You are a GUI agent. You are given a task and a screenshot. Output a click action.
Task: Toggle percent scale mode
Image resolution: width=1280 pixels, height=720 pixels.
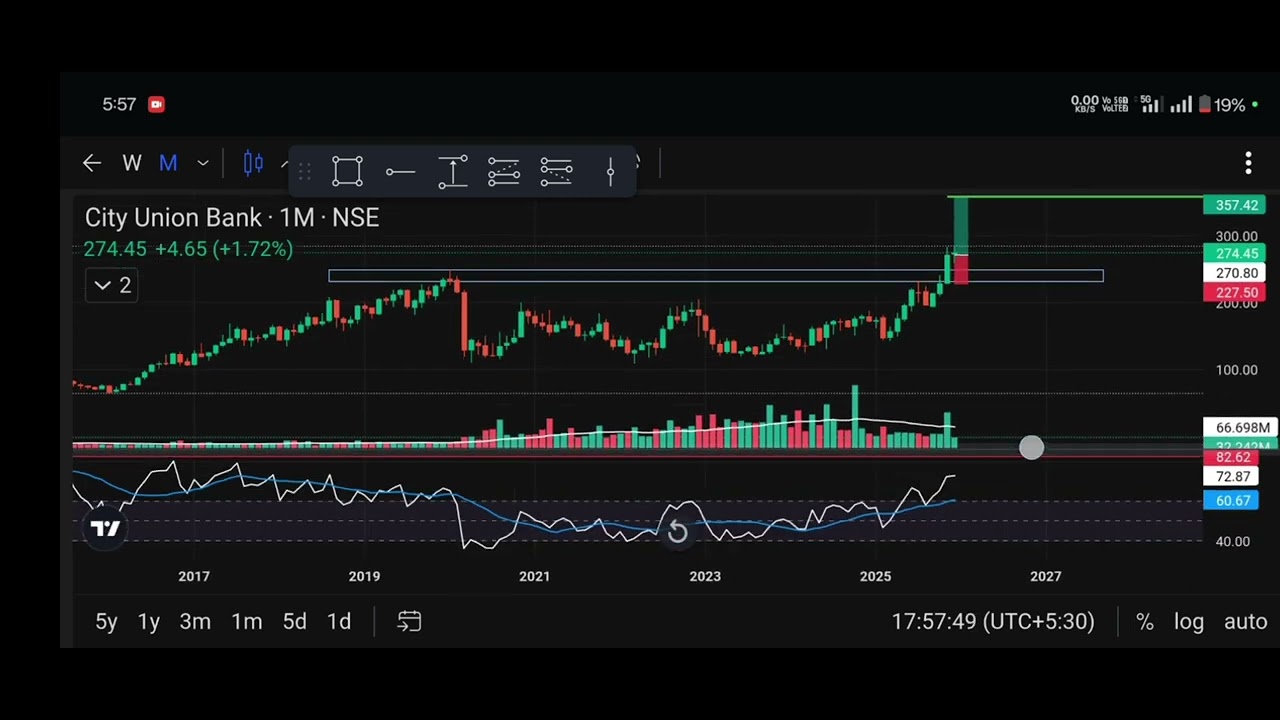pyautogui.click(x=1145, y=622)
